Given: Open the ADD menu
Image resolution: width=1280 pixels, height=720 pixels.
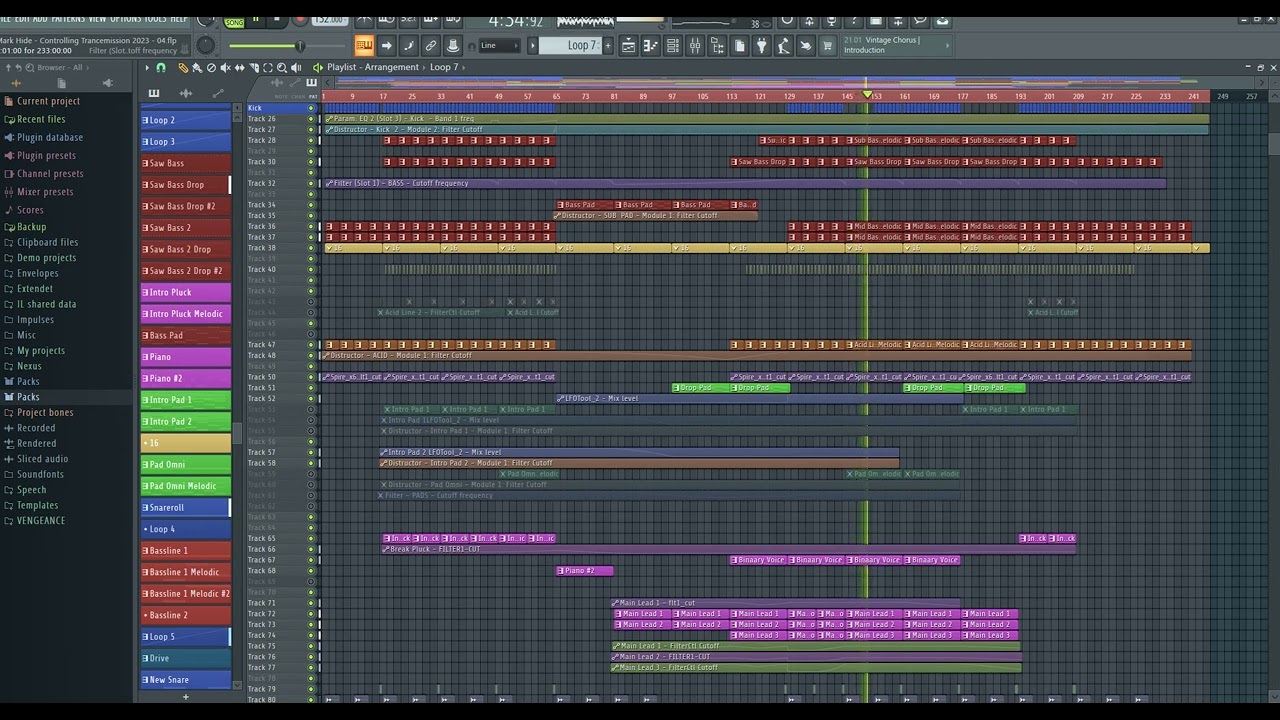Looking at the screenshot, I should [x=40, y=18].
